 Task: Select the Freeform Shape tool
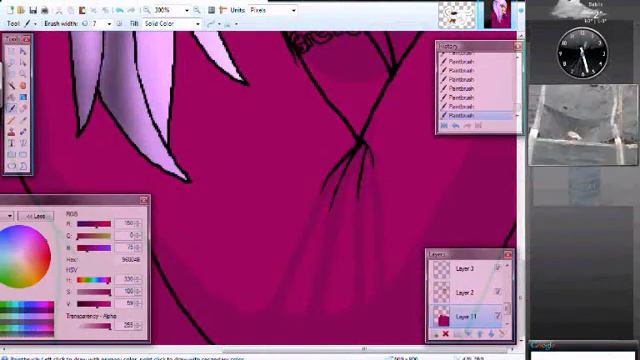23,166
